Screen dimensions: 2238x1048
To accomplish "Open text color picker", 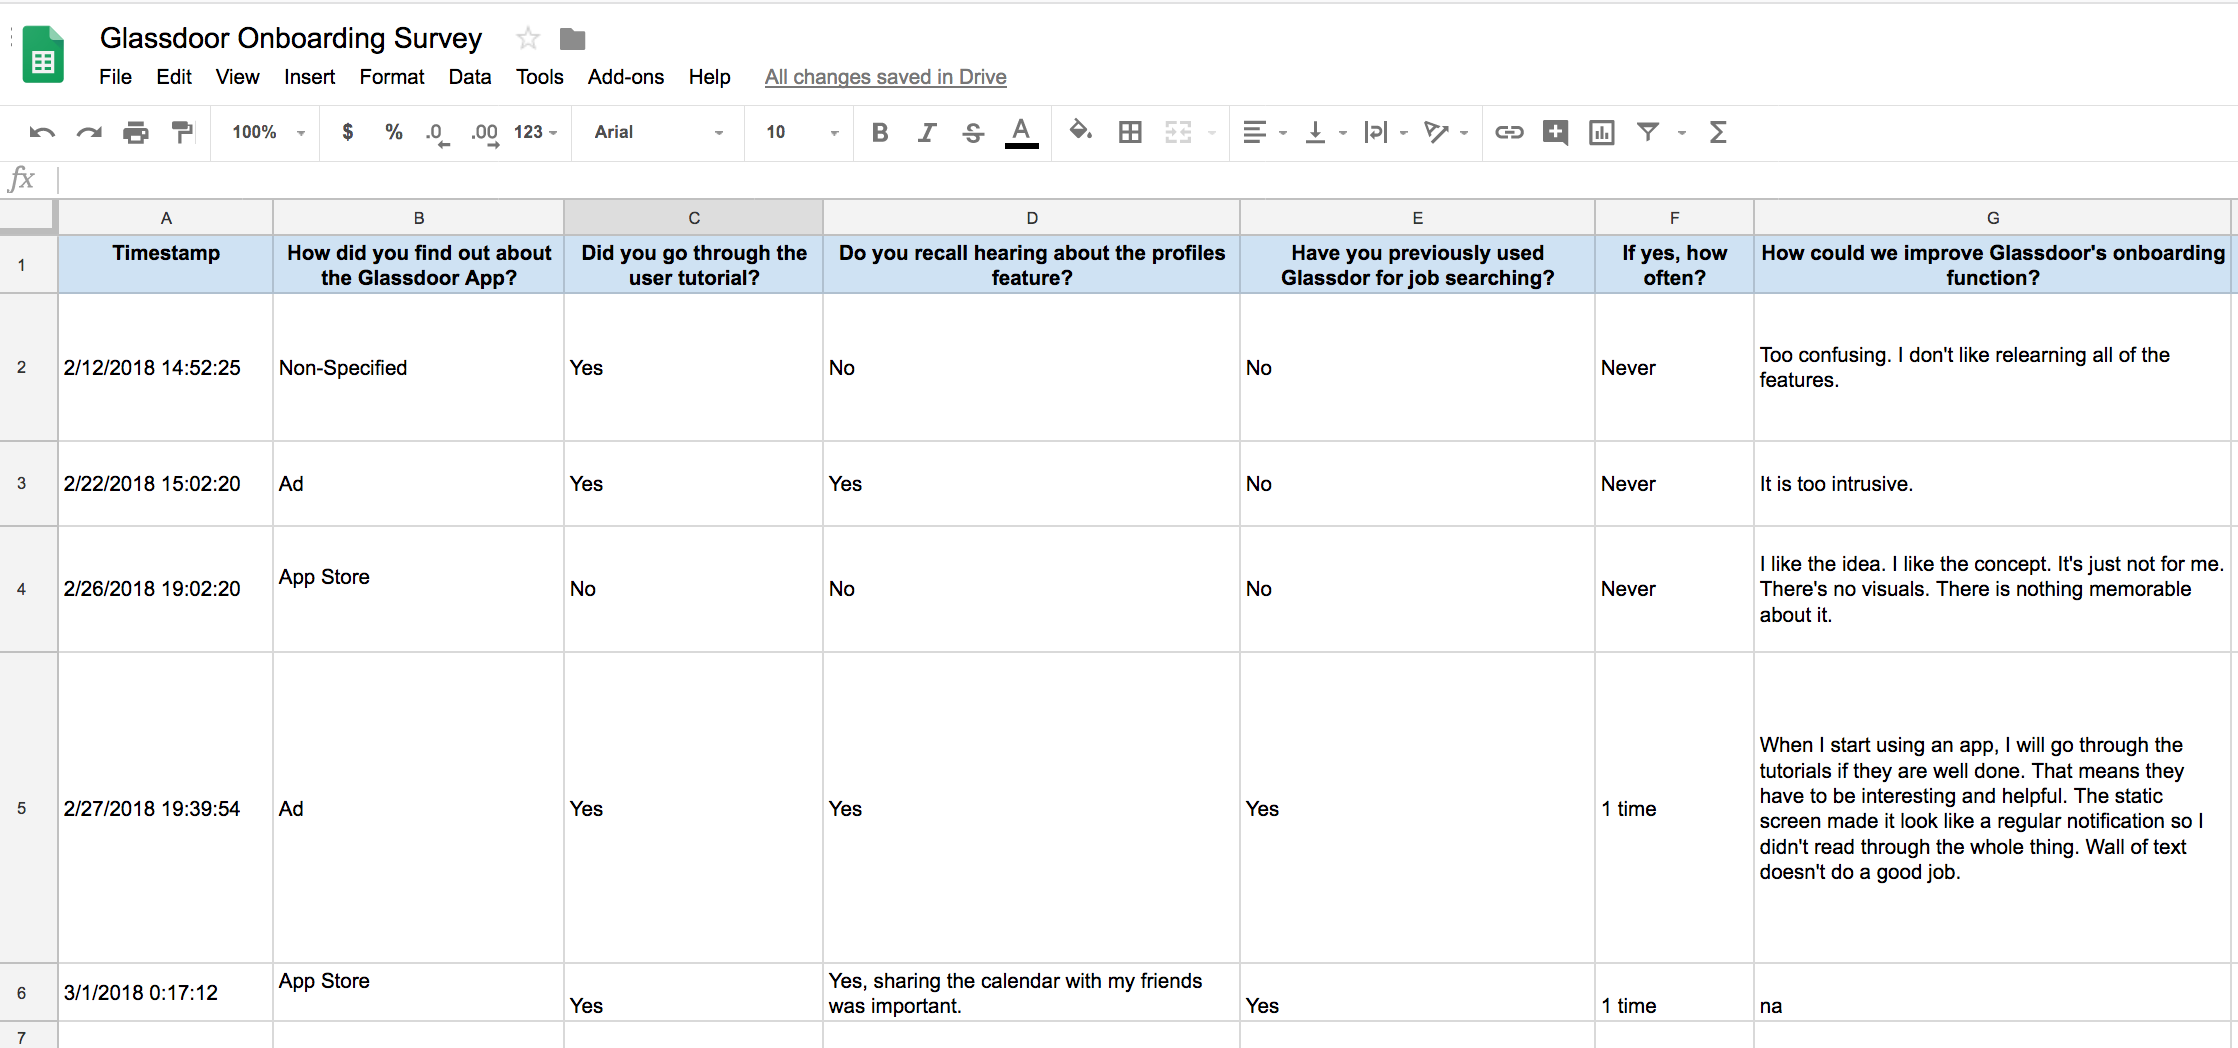I will click(1021, 133).
